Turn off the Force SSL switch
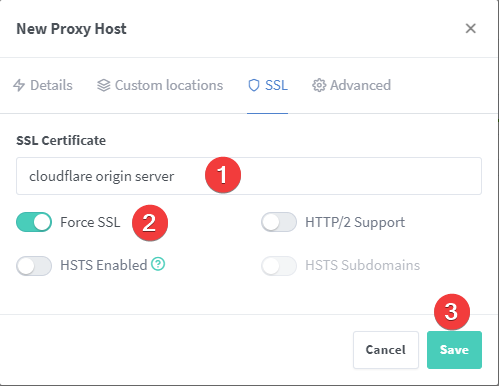This screenshot has height=386, width=499. pyautogui.click(x=34, y=222)
